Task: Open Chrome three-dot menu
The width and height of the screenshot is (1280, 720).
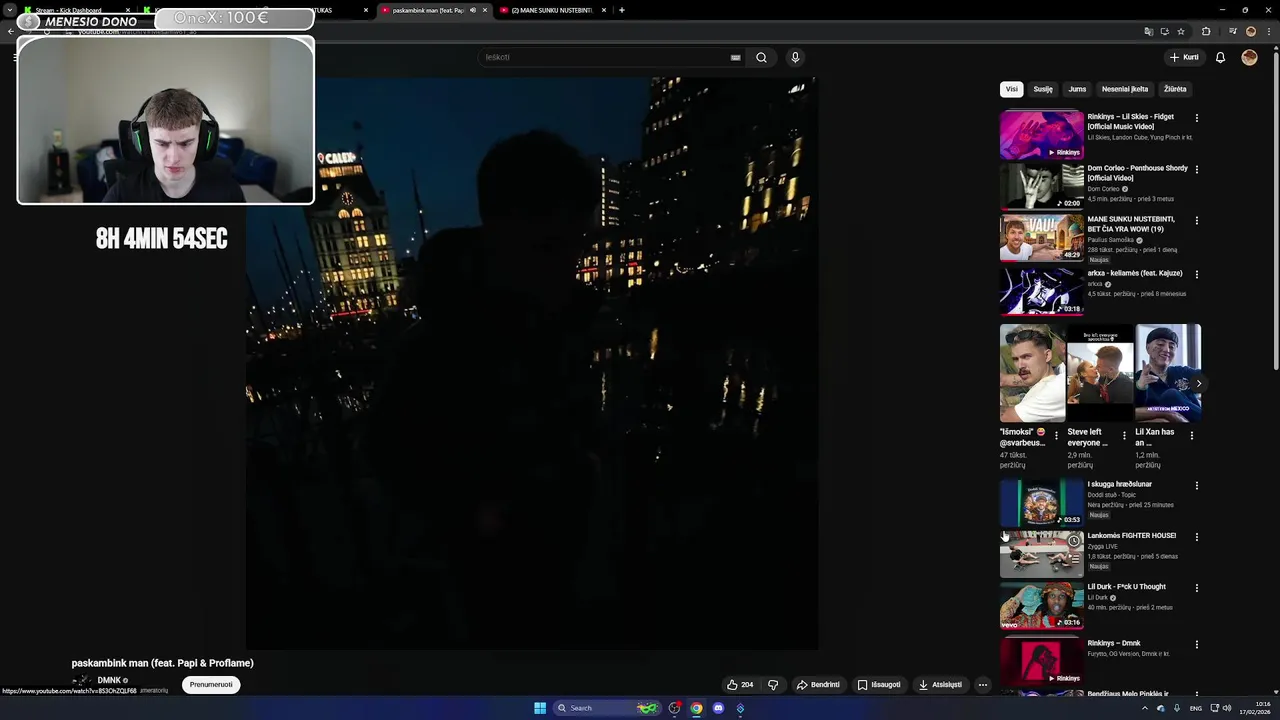Action: [x=1268, y=31]
